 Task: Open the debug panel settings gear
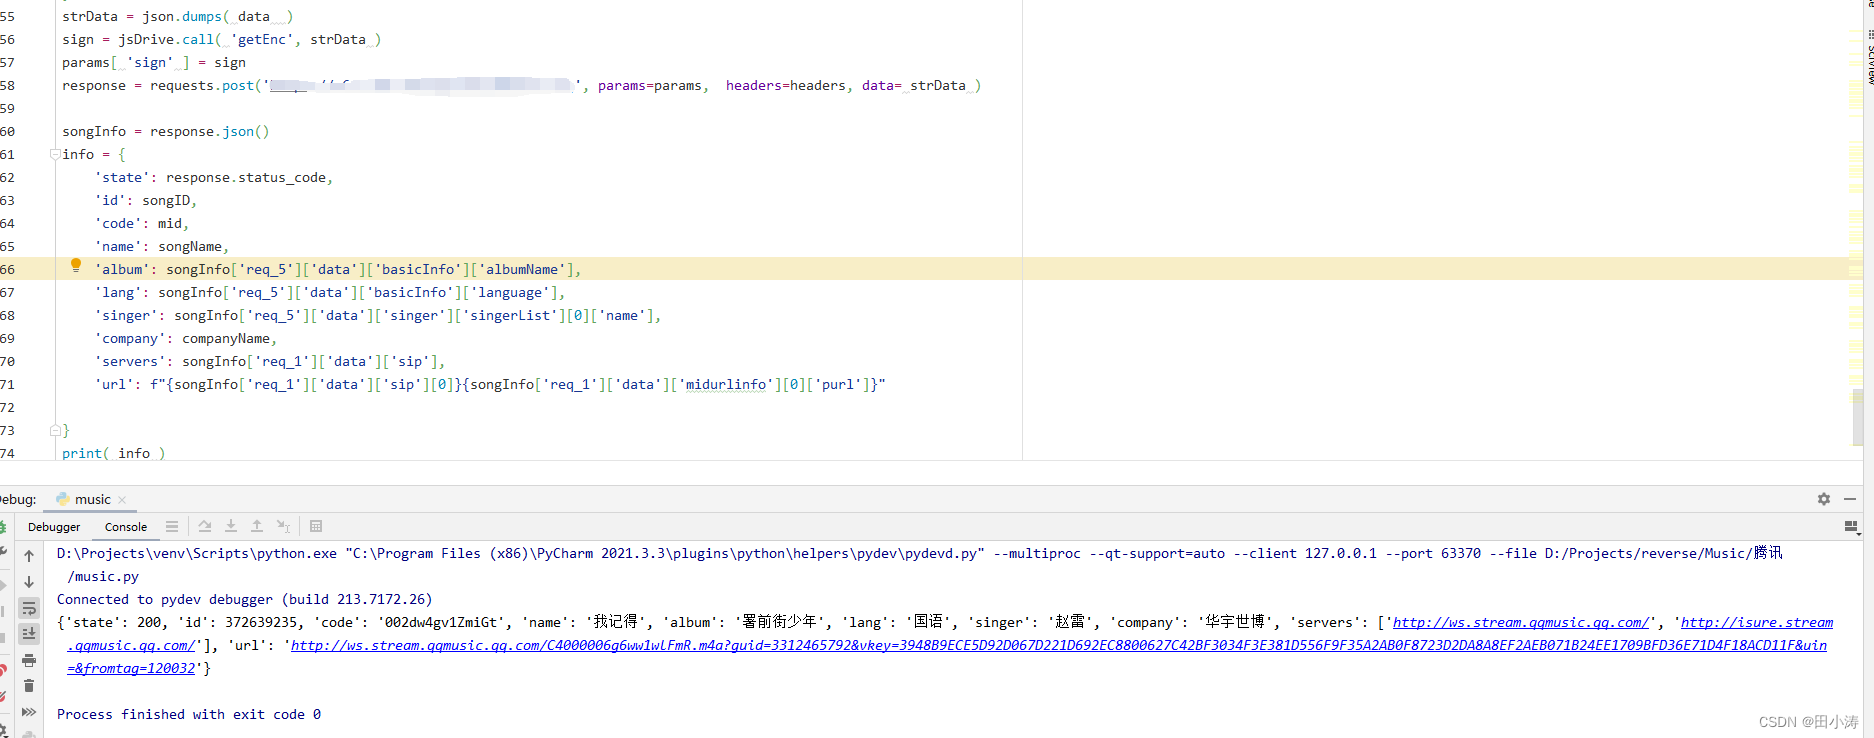pyautogui.click(x=1824, y=499)
